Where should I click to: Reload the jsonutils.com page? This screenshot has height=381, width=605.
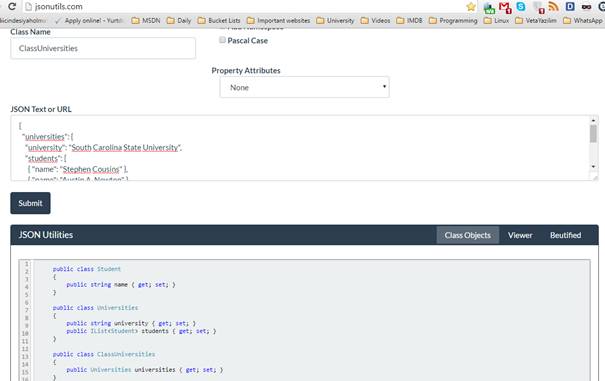click(12, 7)
